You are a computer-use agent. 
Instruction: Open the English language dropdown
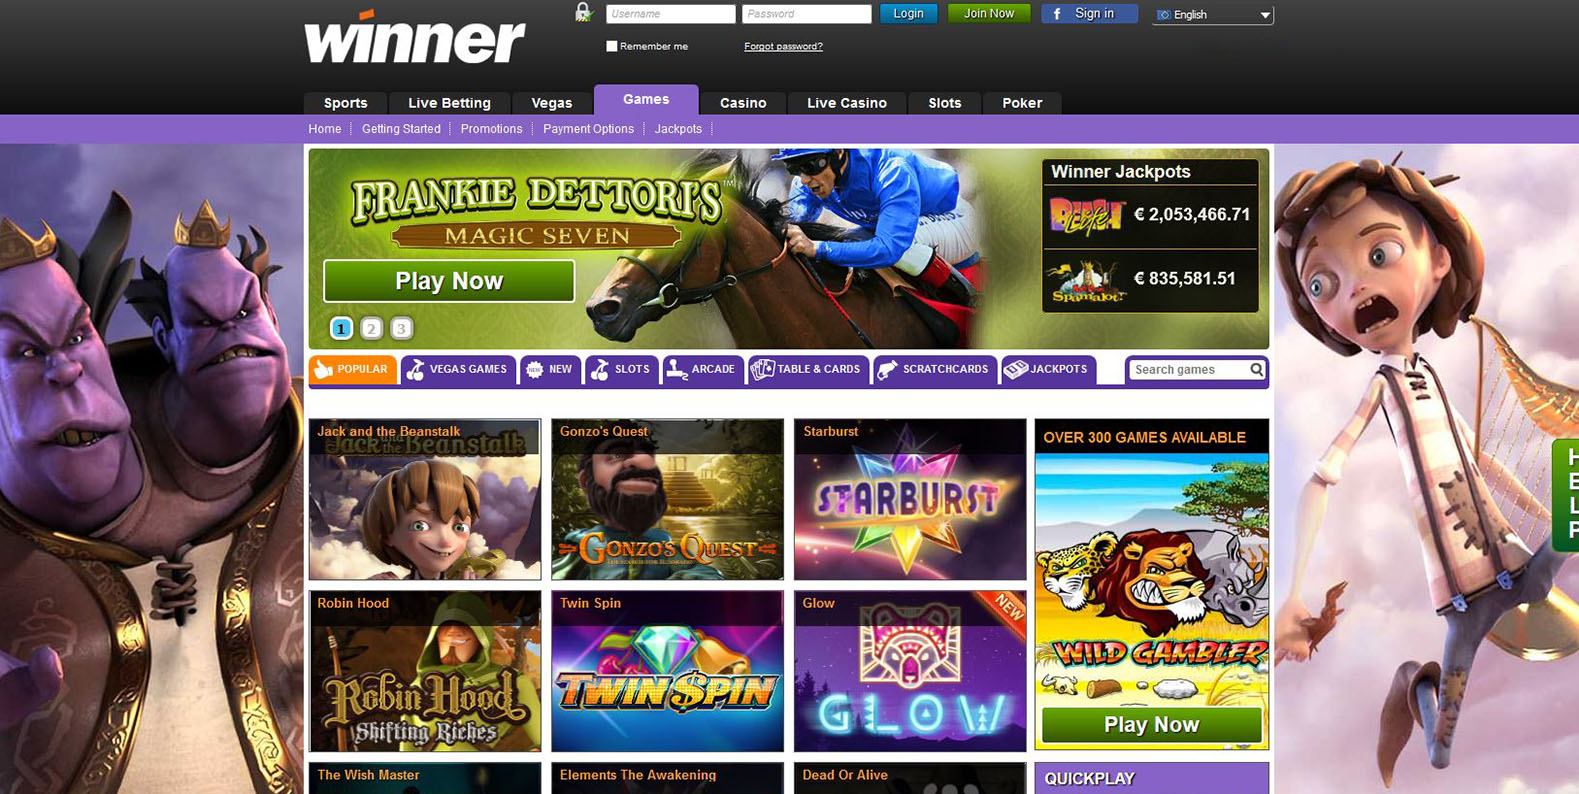click(x=1212, y=15)
